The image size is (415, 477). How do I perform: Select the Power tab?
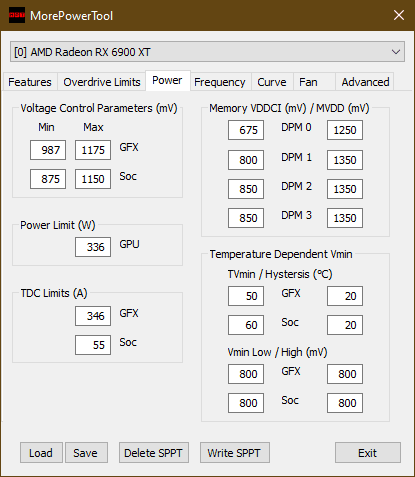coord(167,80)
